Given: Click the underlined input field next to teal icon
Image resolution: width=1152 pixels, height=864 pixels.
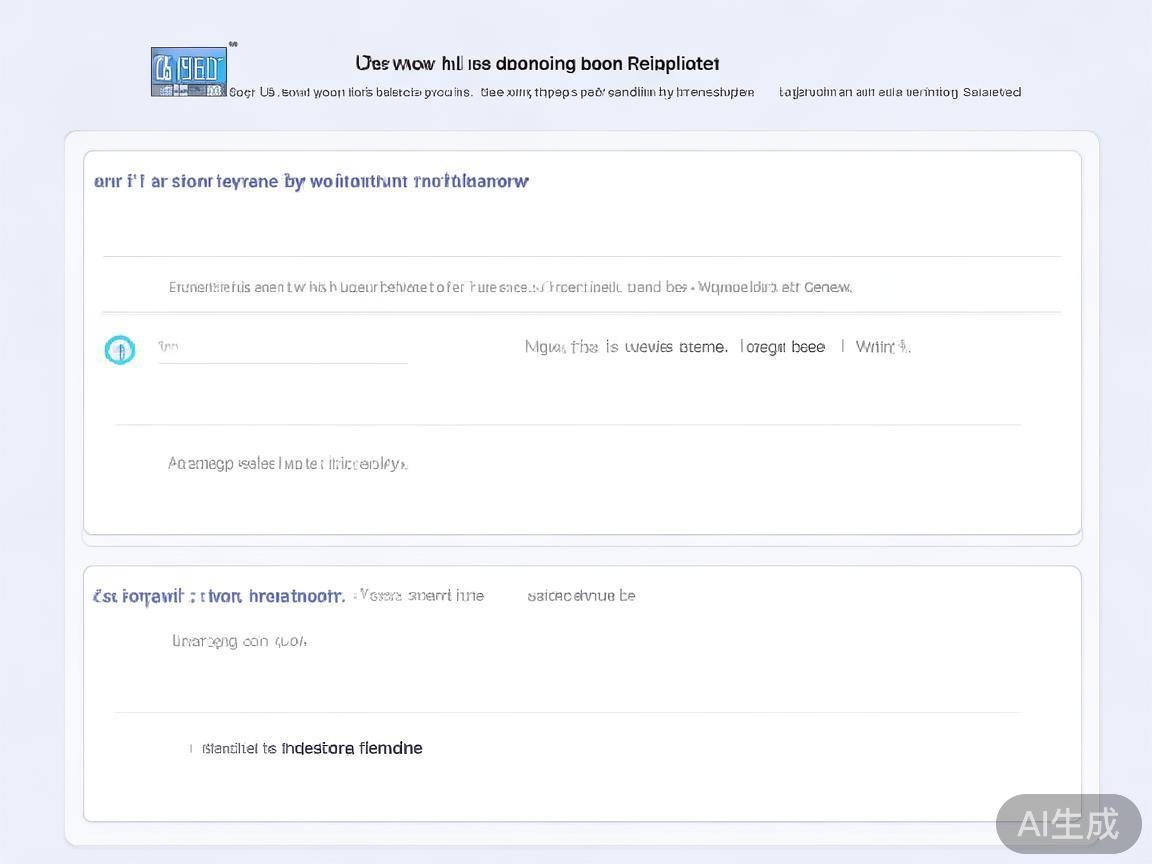Looking at the screenshot, I should (282, 349).
